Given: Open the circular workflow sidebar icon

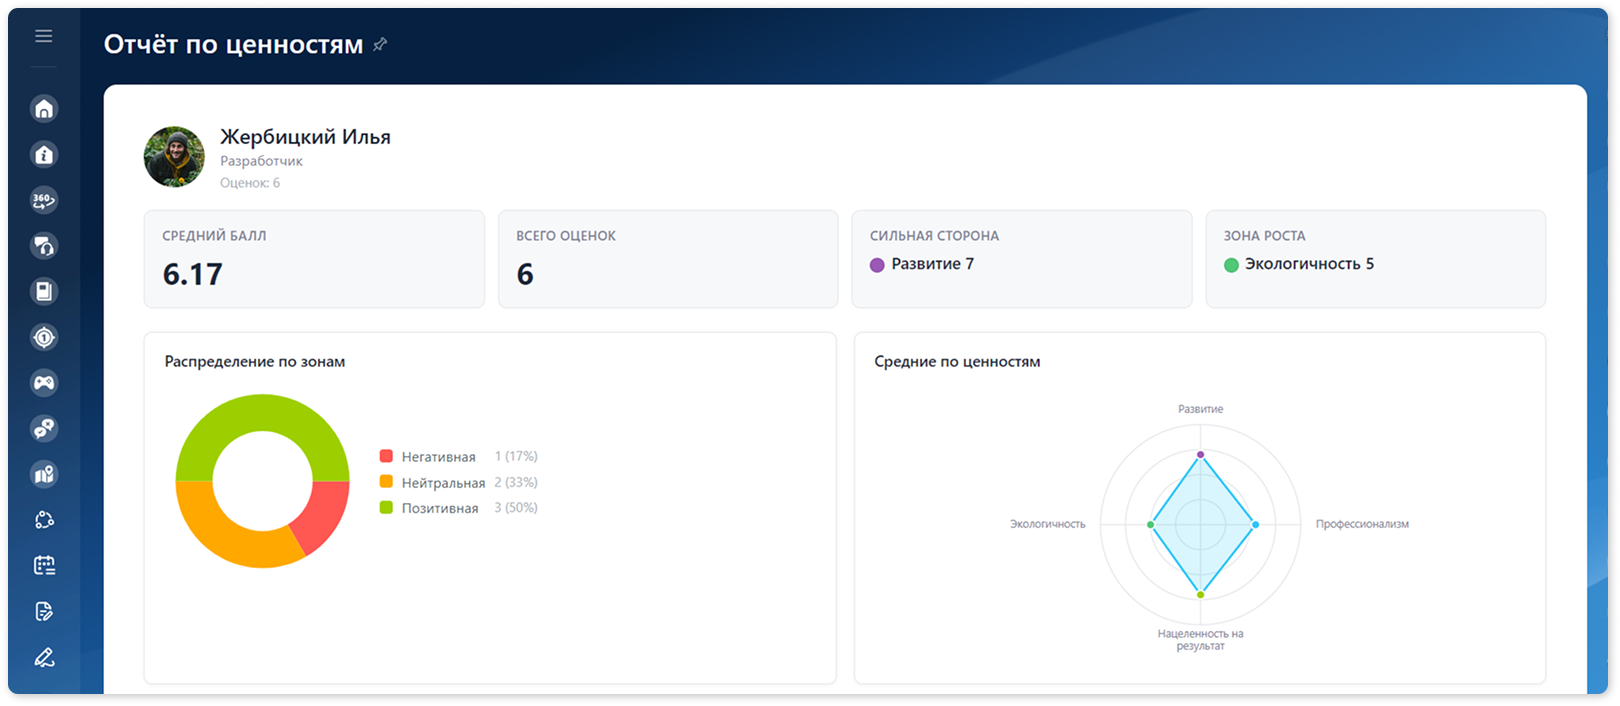Looking at the screenshot, I should 44,520.
